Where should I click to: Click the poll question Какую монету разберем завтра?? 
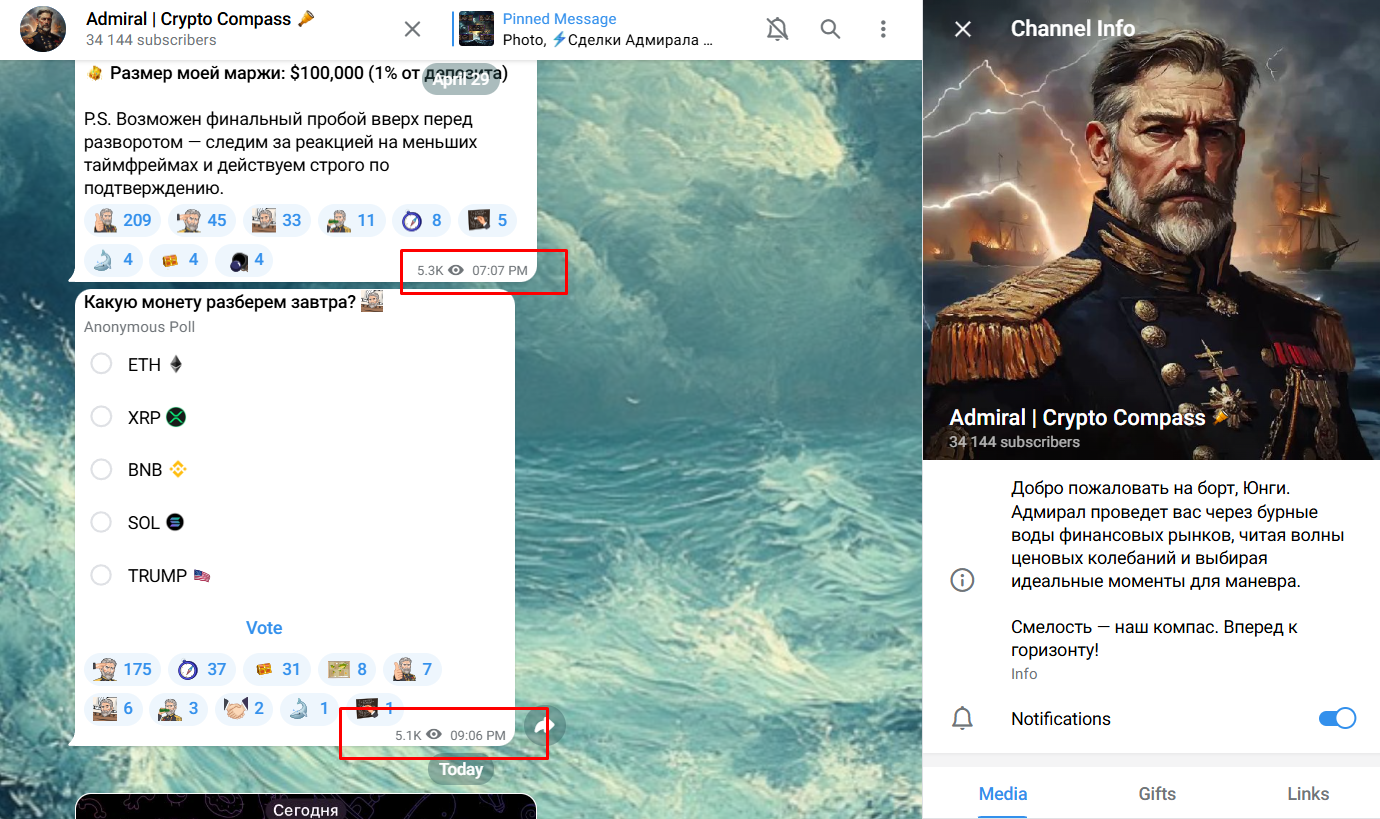(x=220, y=302)
